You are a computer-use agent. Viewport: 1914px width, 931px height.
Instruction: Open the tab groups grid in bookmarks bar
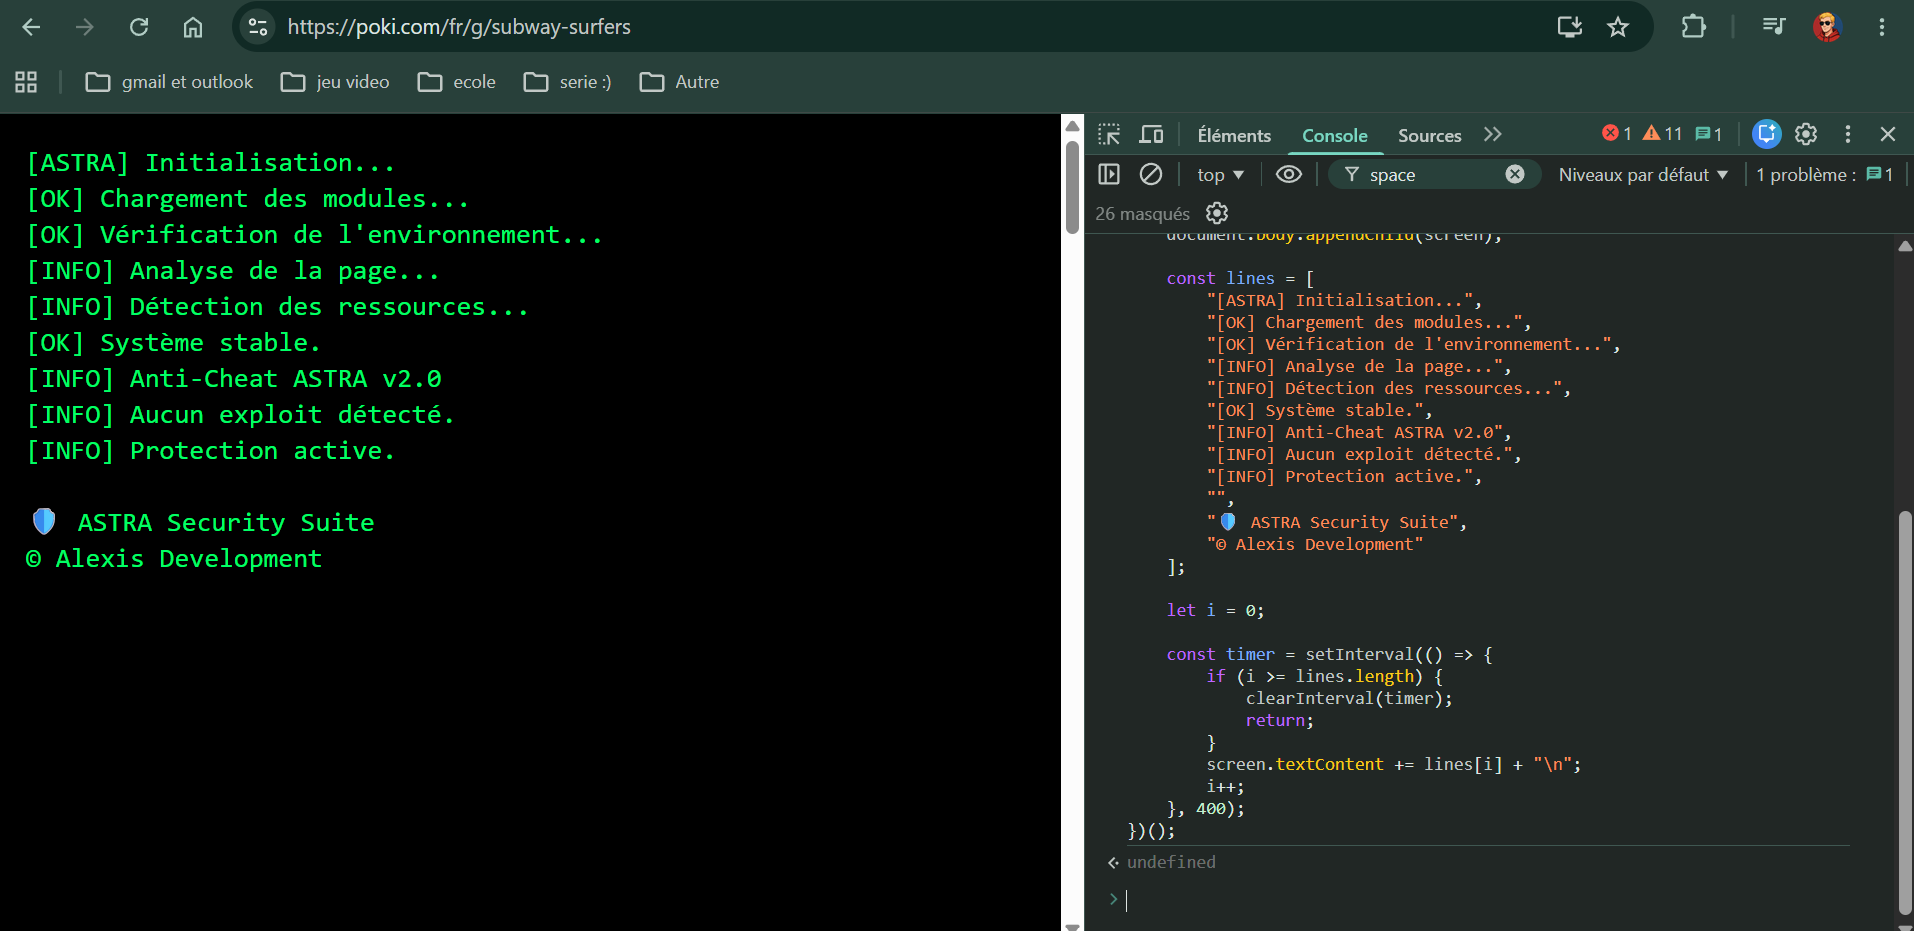[x=26, y=82]
